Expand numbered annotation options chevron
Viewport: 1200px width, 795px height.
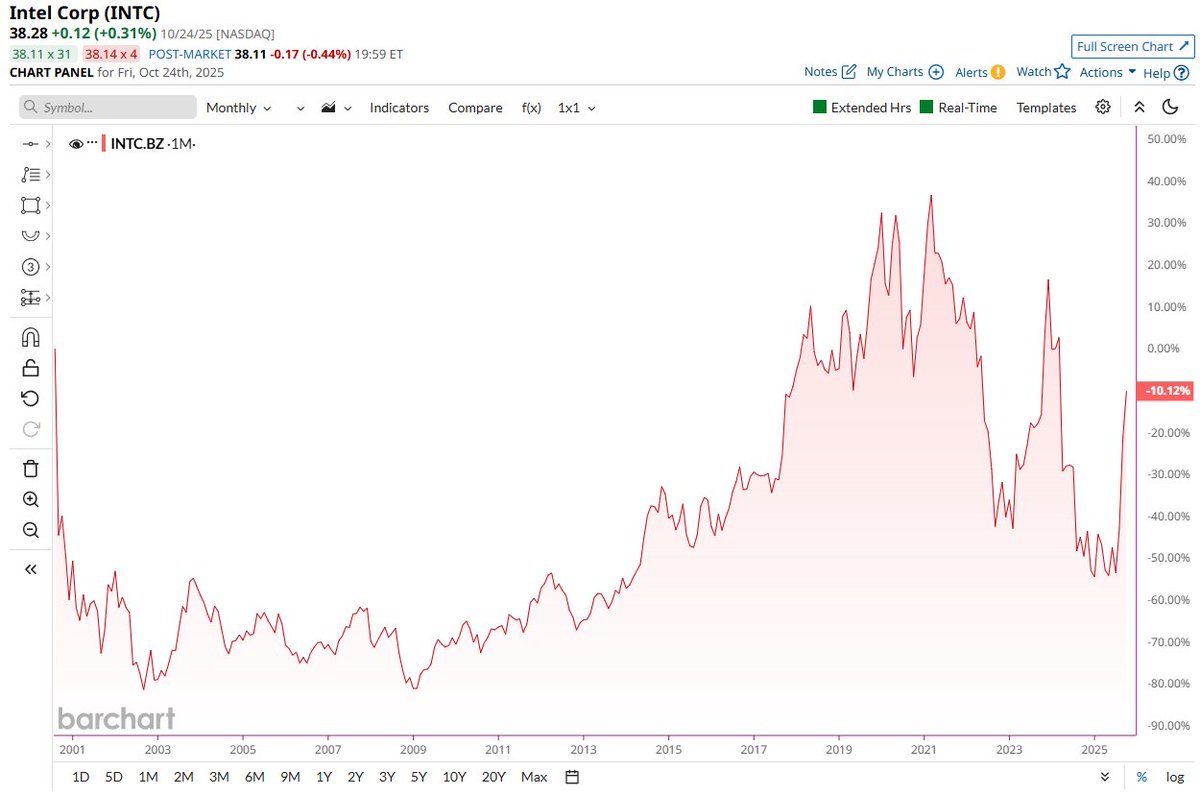(47, 267)
